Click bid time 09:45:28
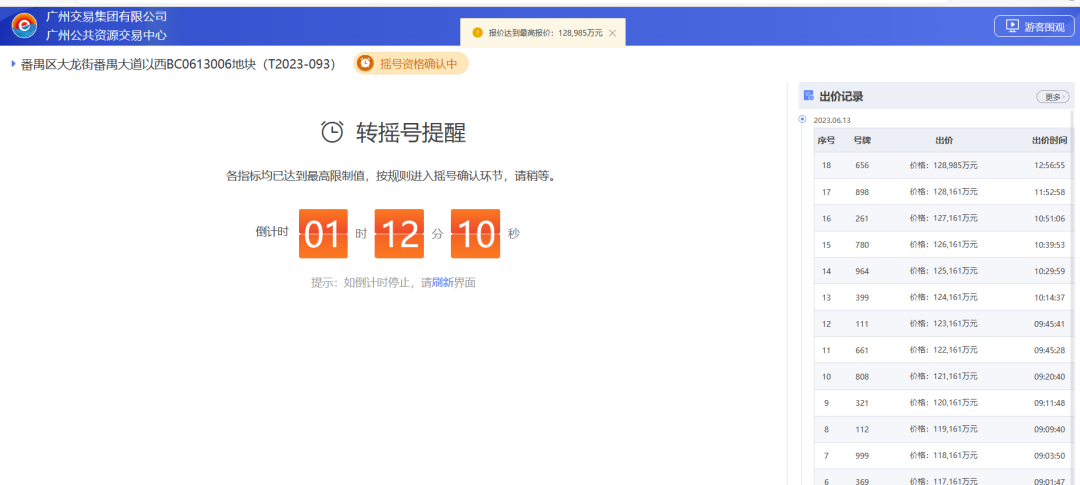The height and width of the screenshot is (485, 1080). point(1049,351)
